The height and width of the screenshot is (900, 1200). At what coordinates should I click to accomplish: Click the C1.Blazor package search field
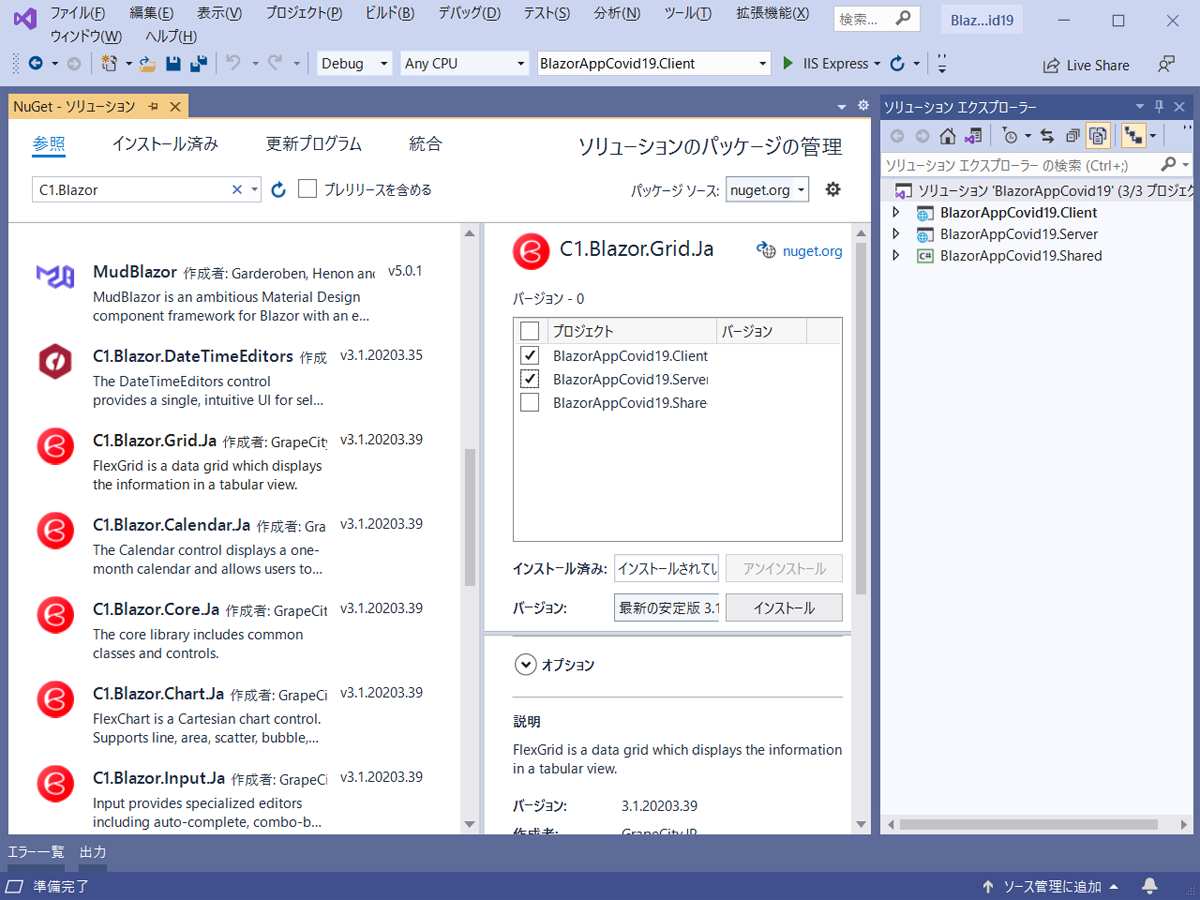pyautogui.click(x=134, y=189)
